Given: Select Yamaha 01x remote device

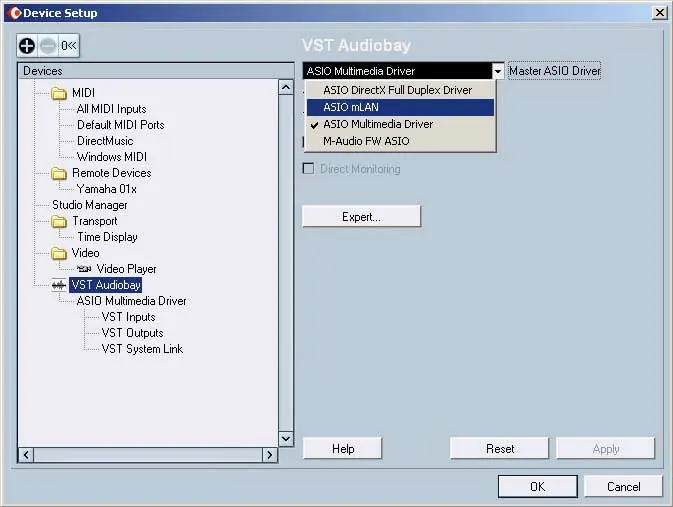Looking at the screenshot, I should pyautogui.click(x=106, y=189).
